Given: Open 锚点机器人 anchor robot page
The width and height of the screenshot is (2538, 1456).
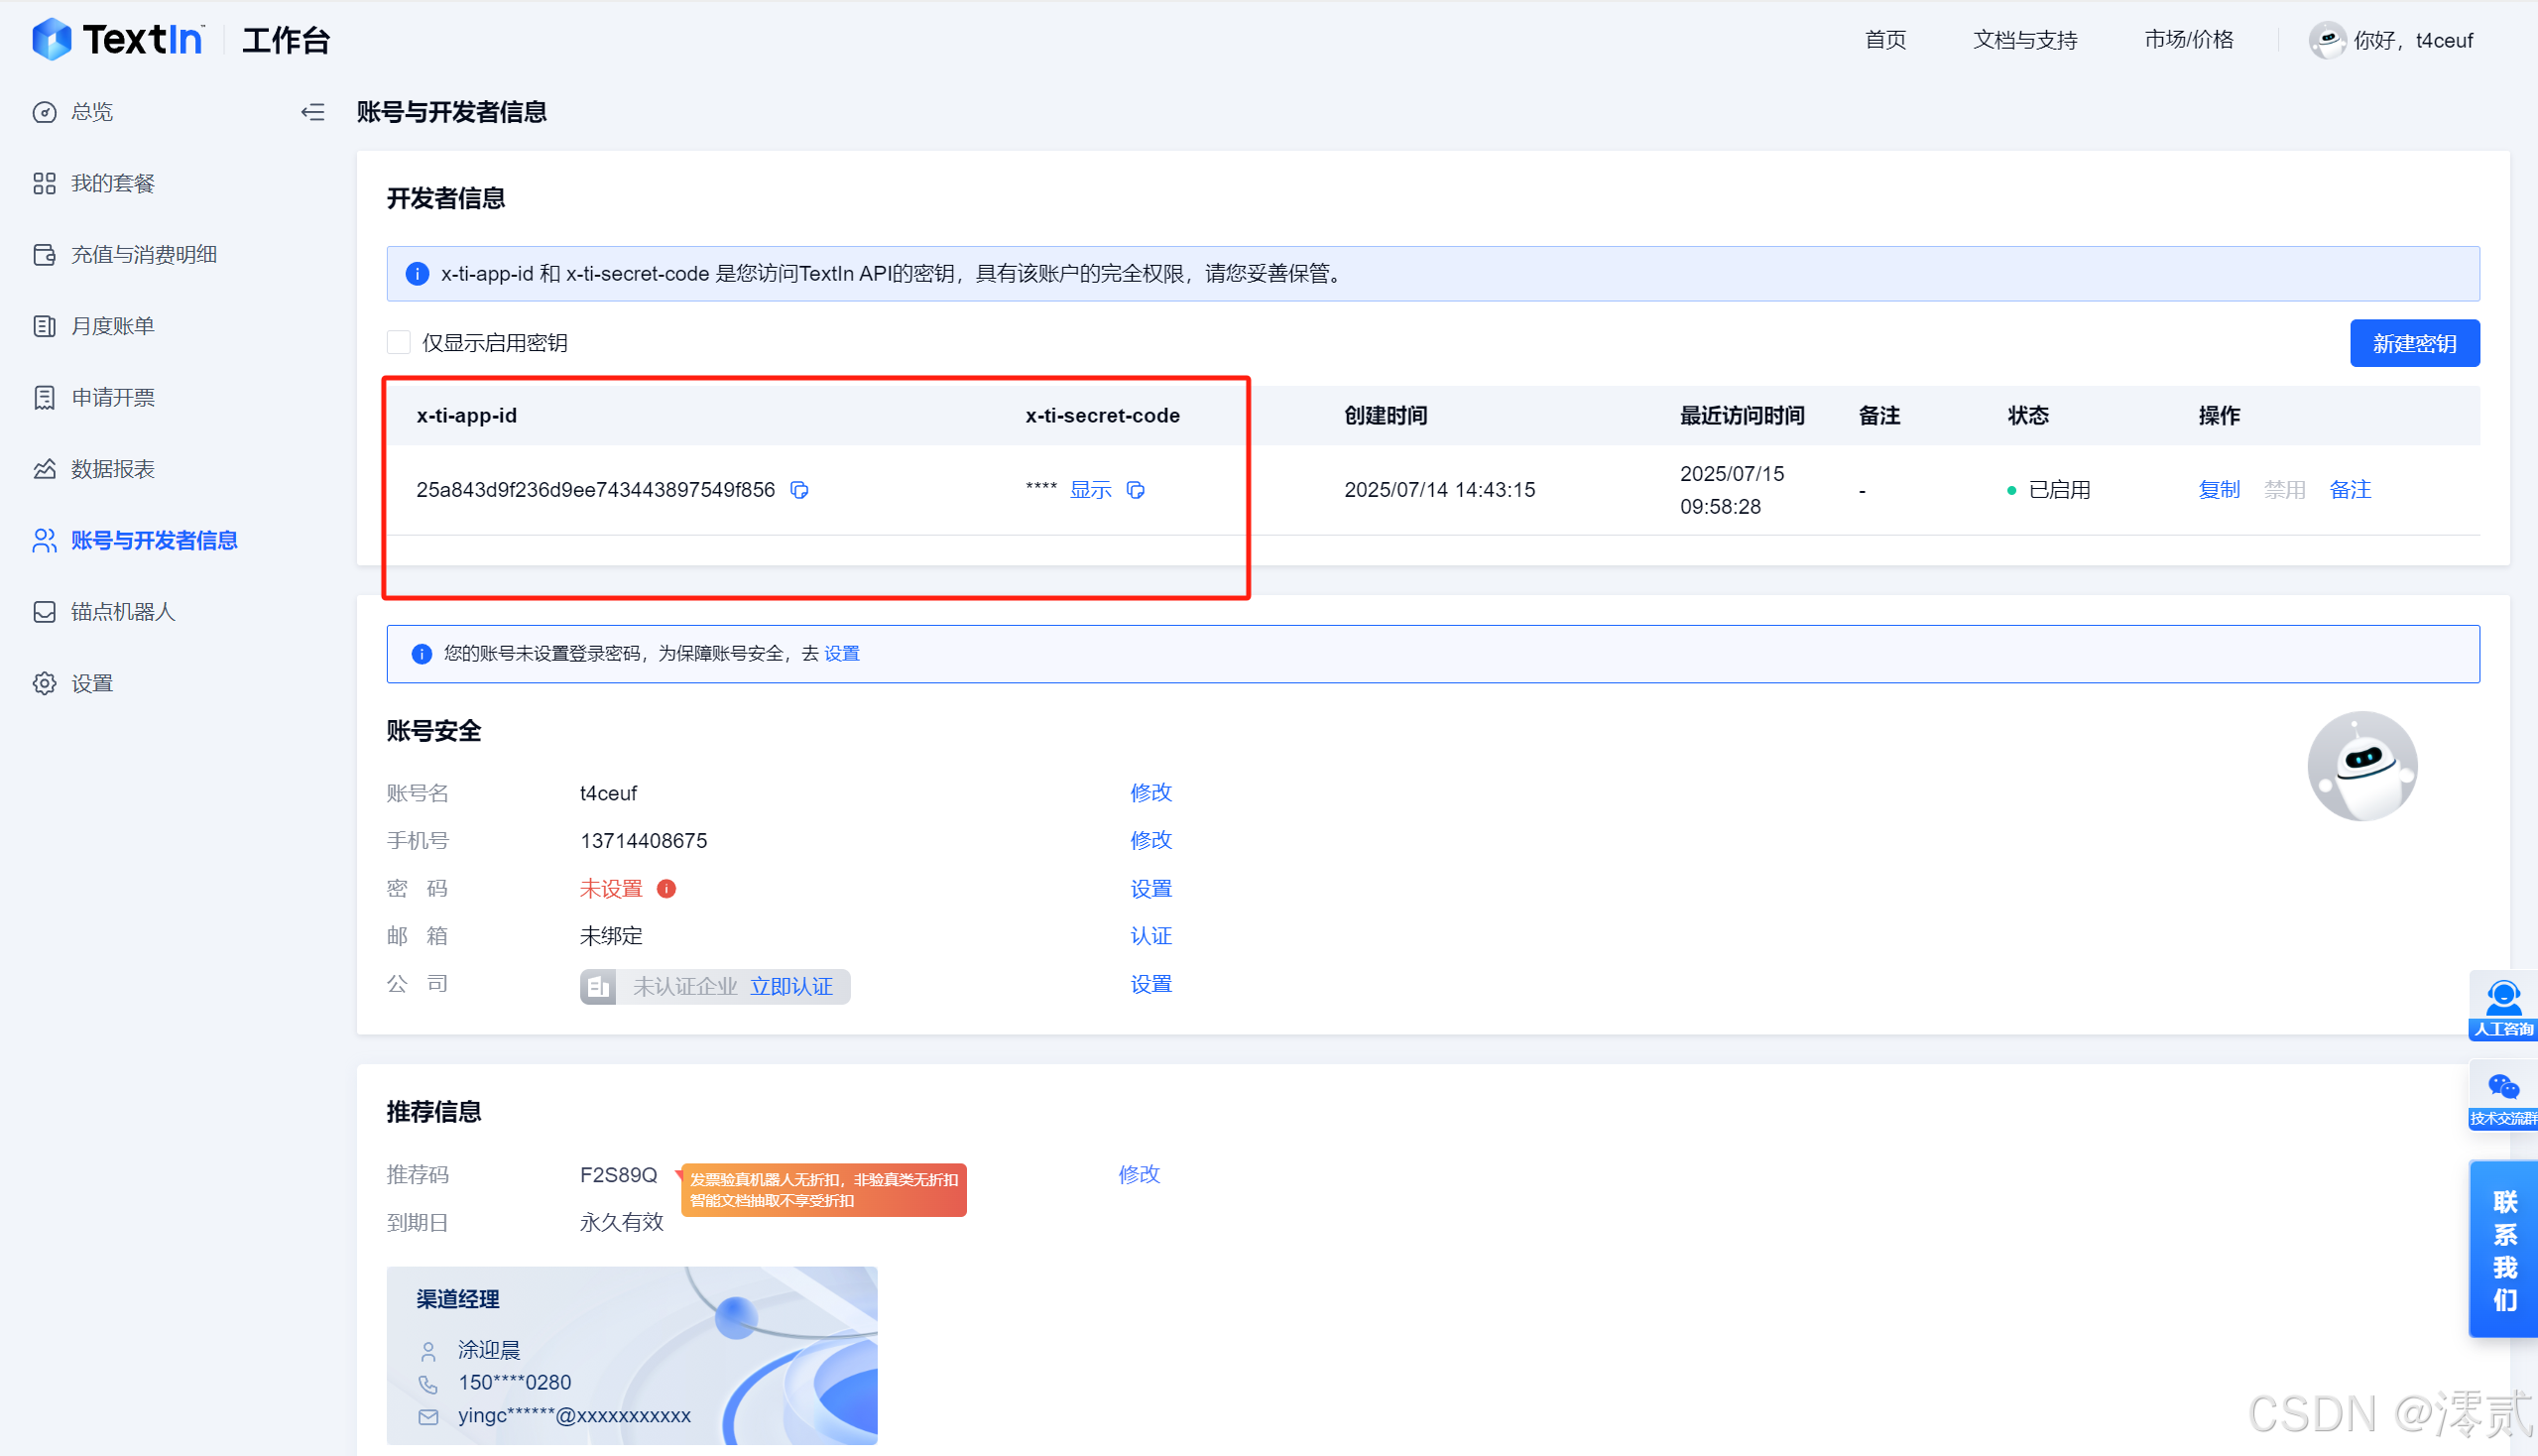Looking at the screenshot, I should (124, 611).
